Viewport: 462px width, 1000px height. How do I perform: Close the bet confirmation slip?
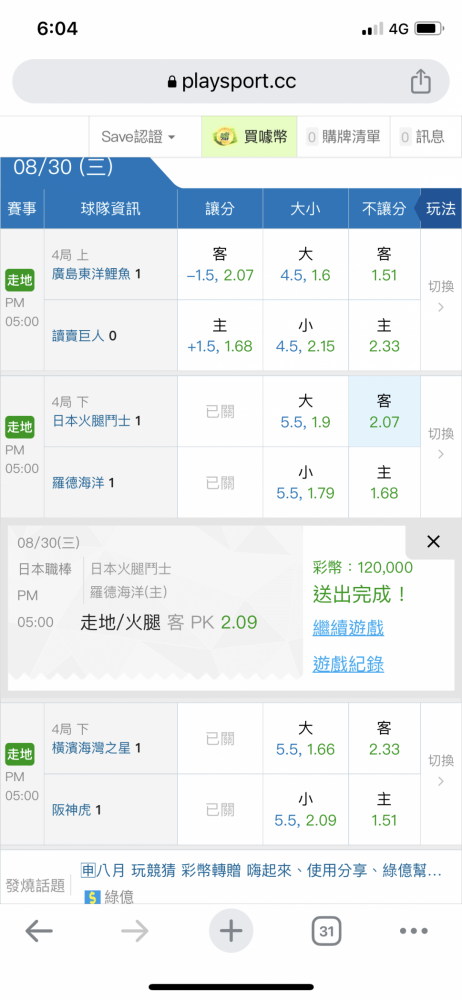433,541
